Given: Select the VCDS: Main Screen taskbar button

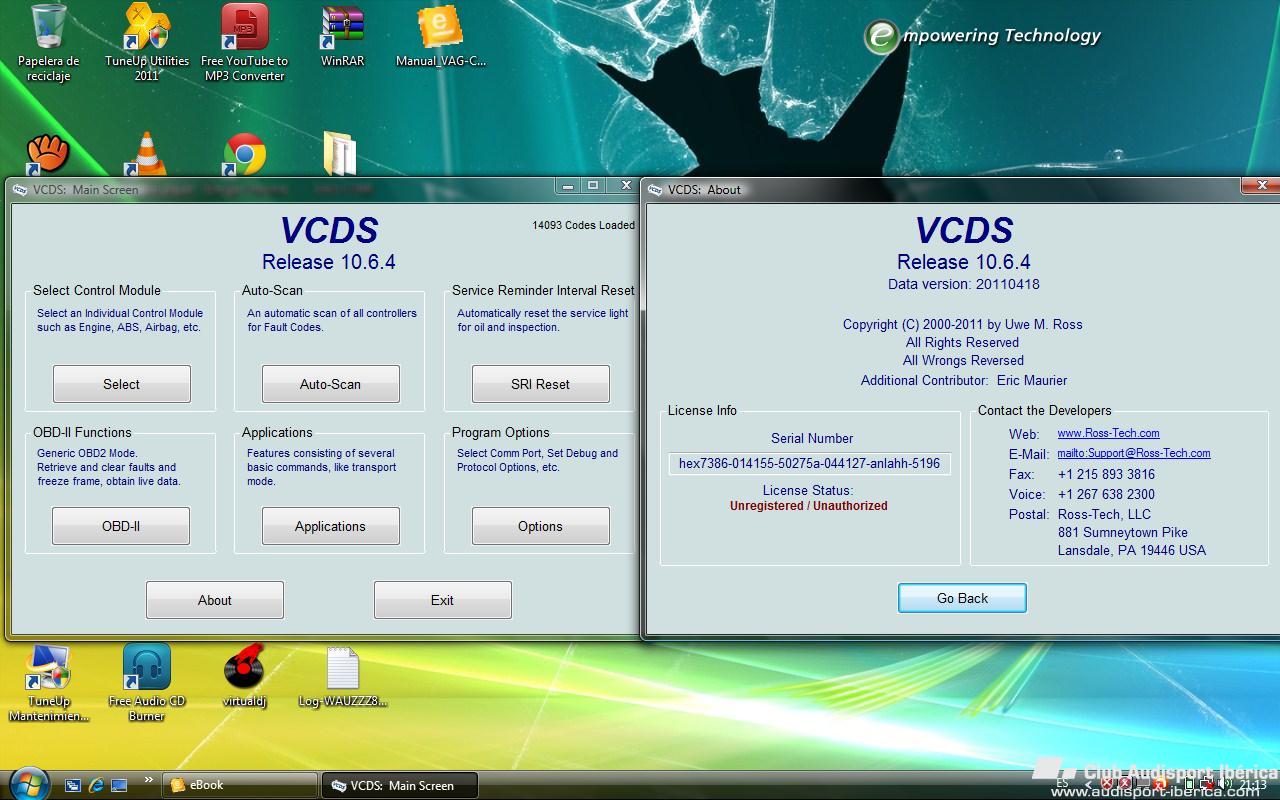Looking at the screenshot, I should point(399,785).
